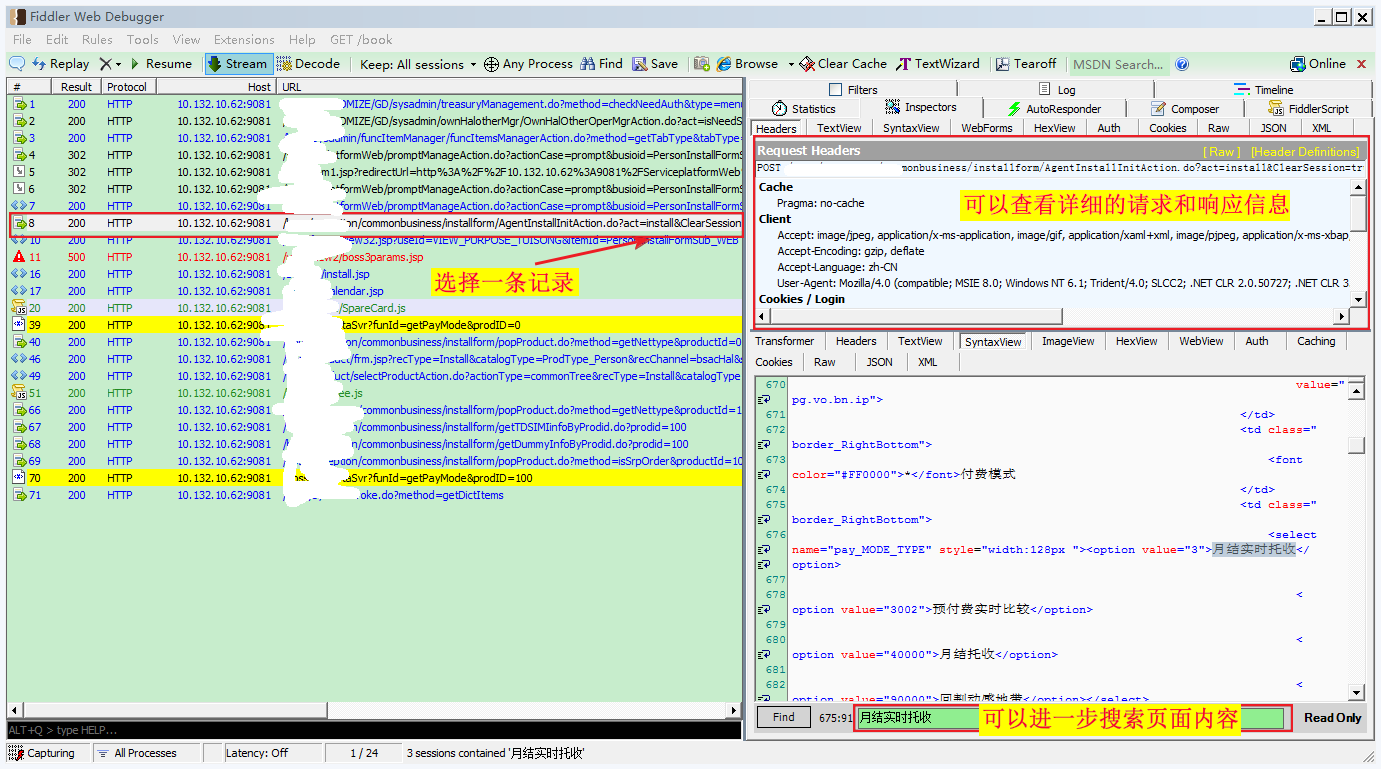Click Browse in the toolbar
1381x769 pixels.
[747, 64]
